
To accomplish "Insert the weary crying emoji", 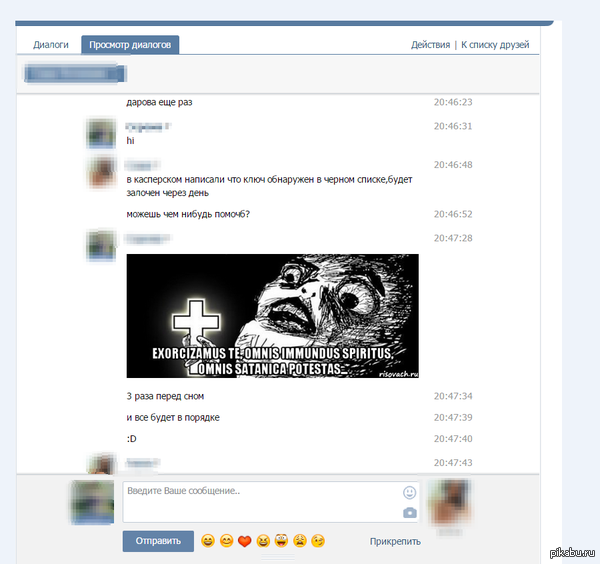I will 300,541.
